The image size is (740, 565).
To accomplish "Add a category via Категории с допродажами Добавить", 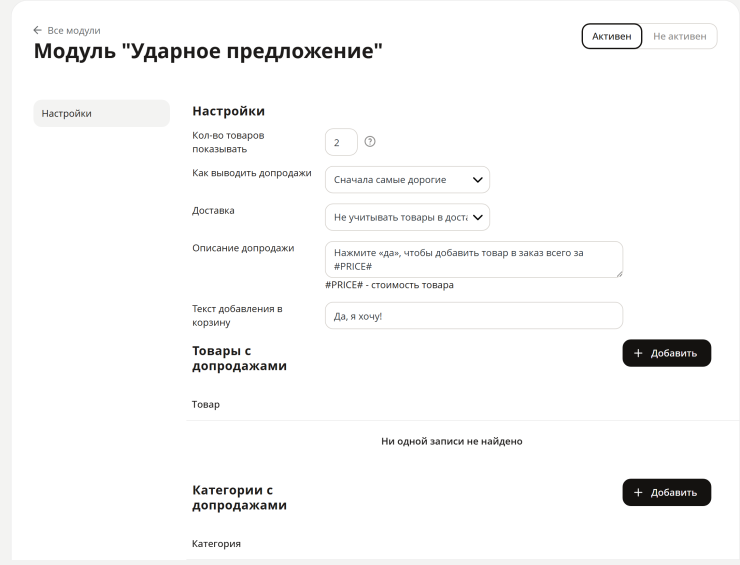I will point(666,492).
